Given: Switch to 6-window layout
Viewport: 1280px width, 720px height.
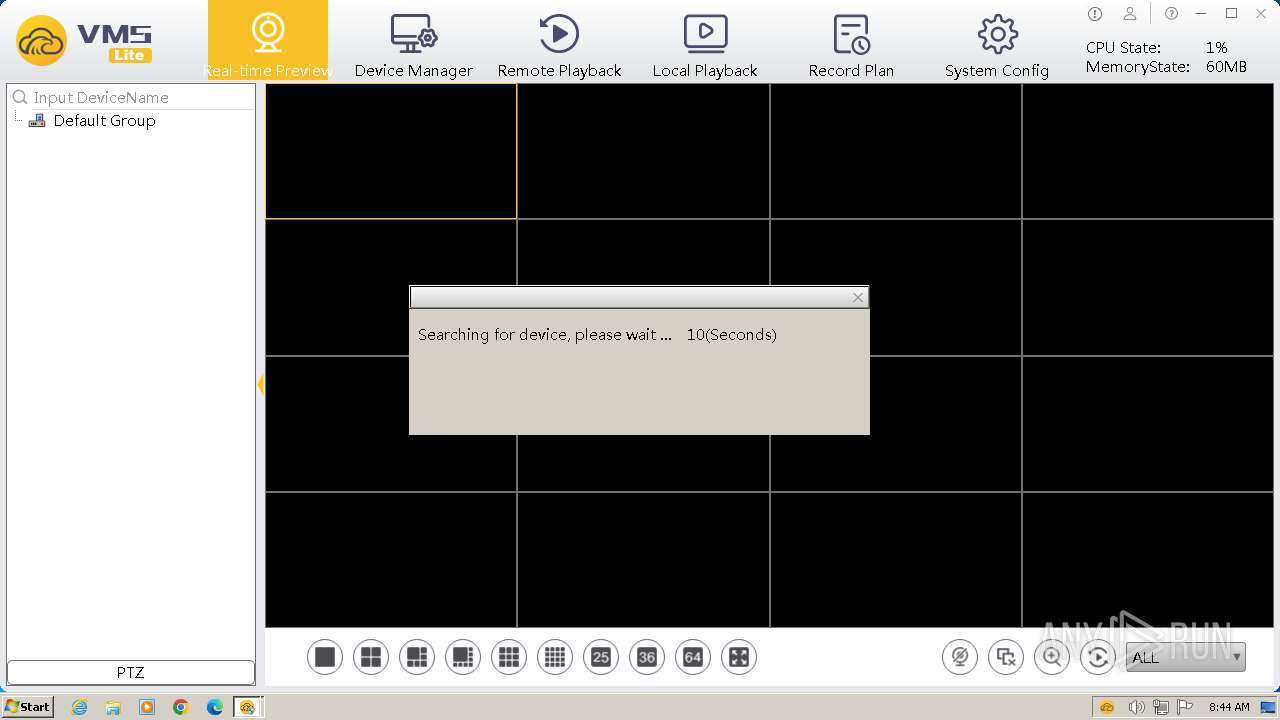Looking at the screenshot, I should (417, 657).
